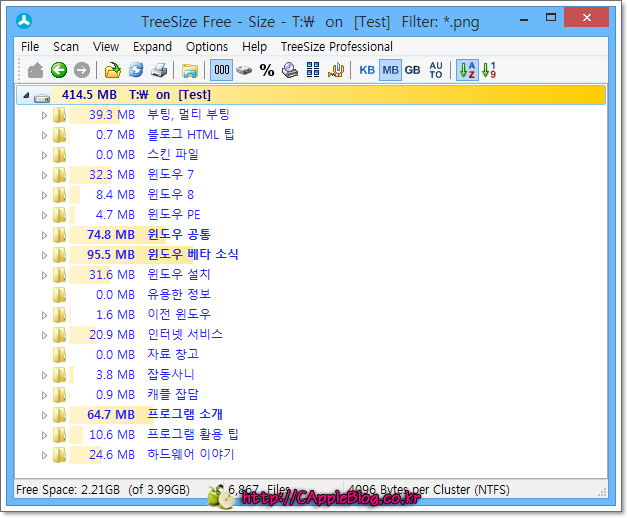
Task: Print the report using printer icon
Action: tap(159, 71)
